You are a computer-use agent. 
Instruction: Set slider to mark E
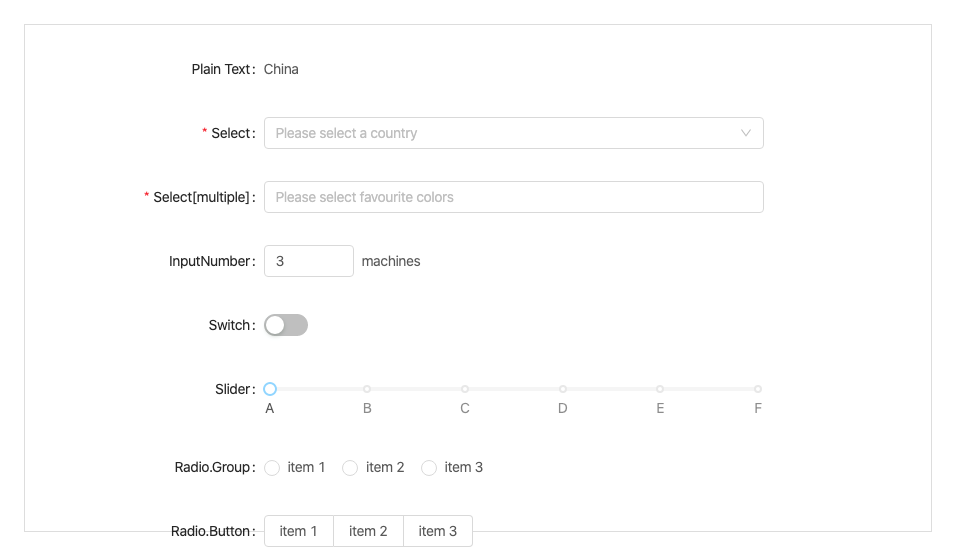click(x=660, y=389)
